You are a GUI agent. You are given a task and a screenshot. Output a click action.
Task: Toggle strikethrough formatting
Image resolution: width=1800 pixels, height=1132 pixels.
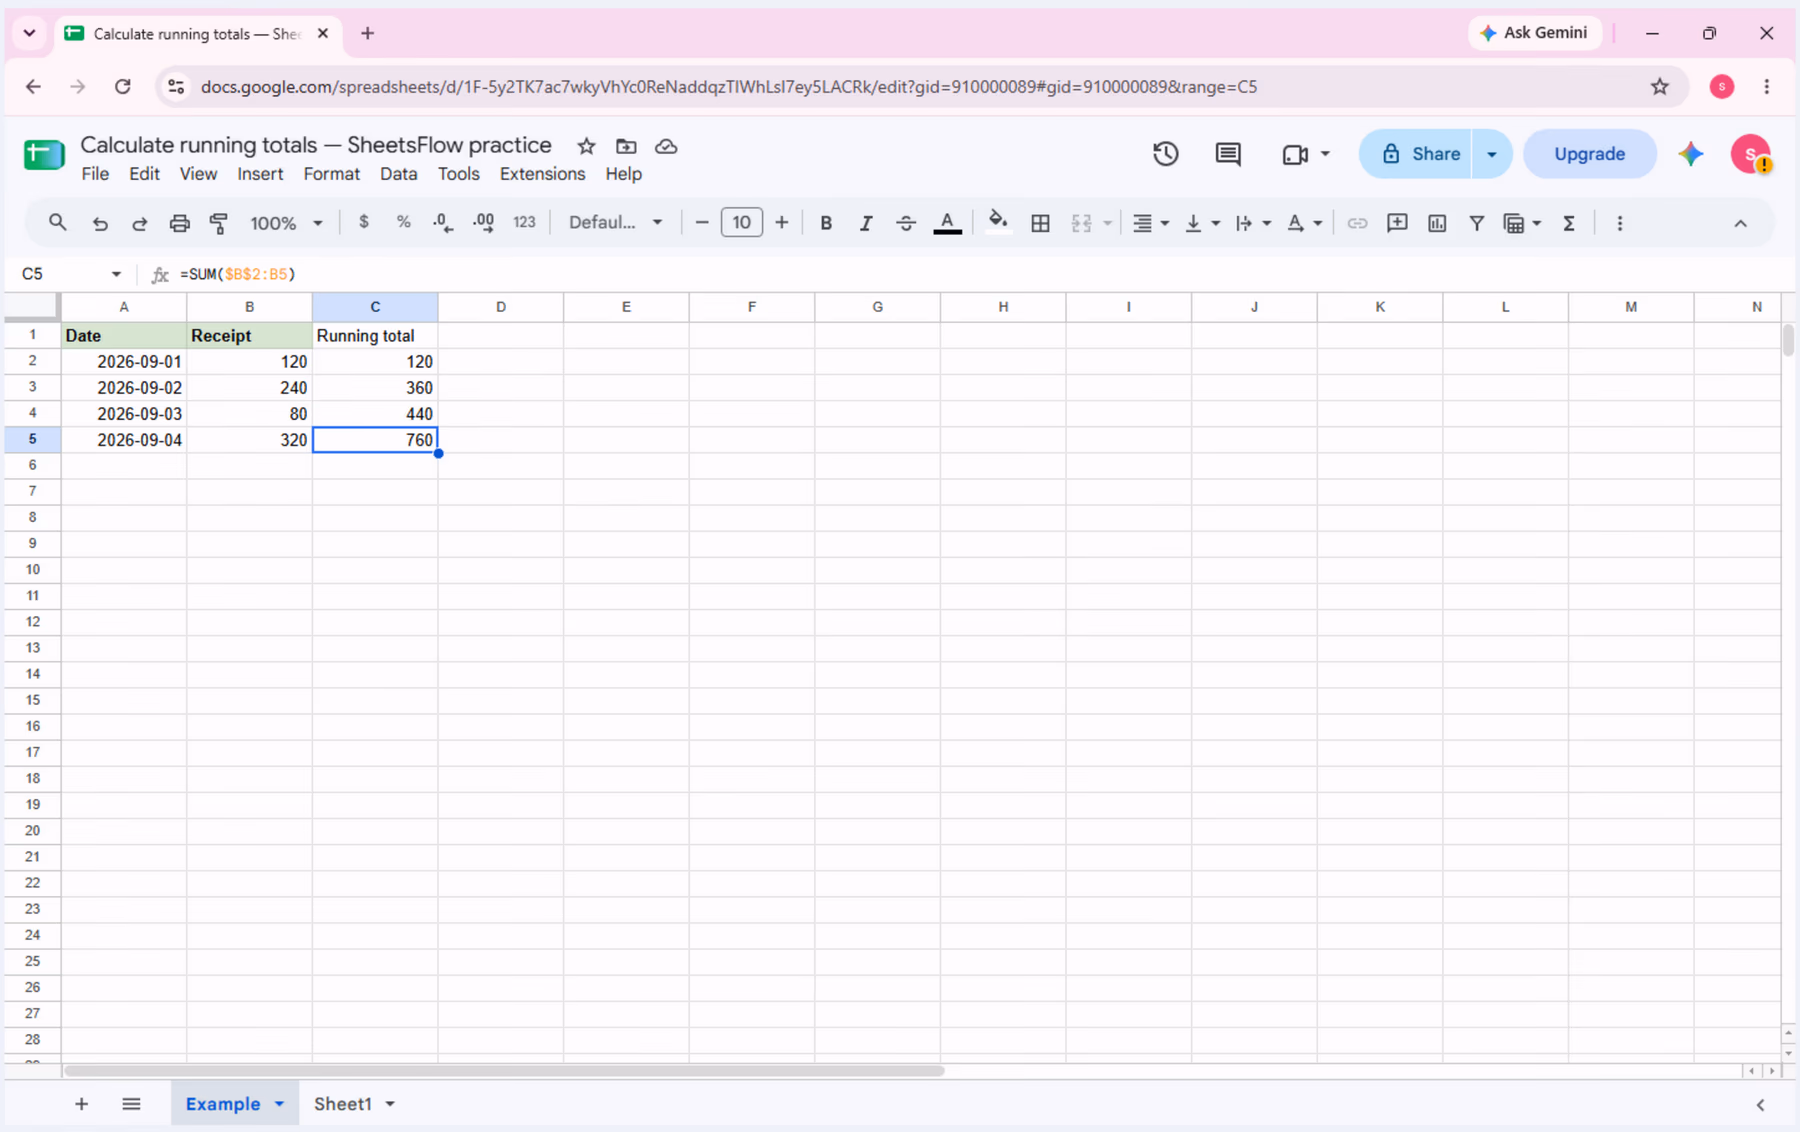click(x=906, y=223)
